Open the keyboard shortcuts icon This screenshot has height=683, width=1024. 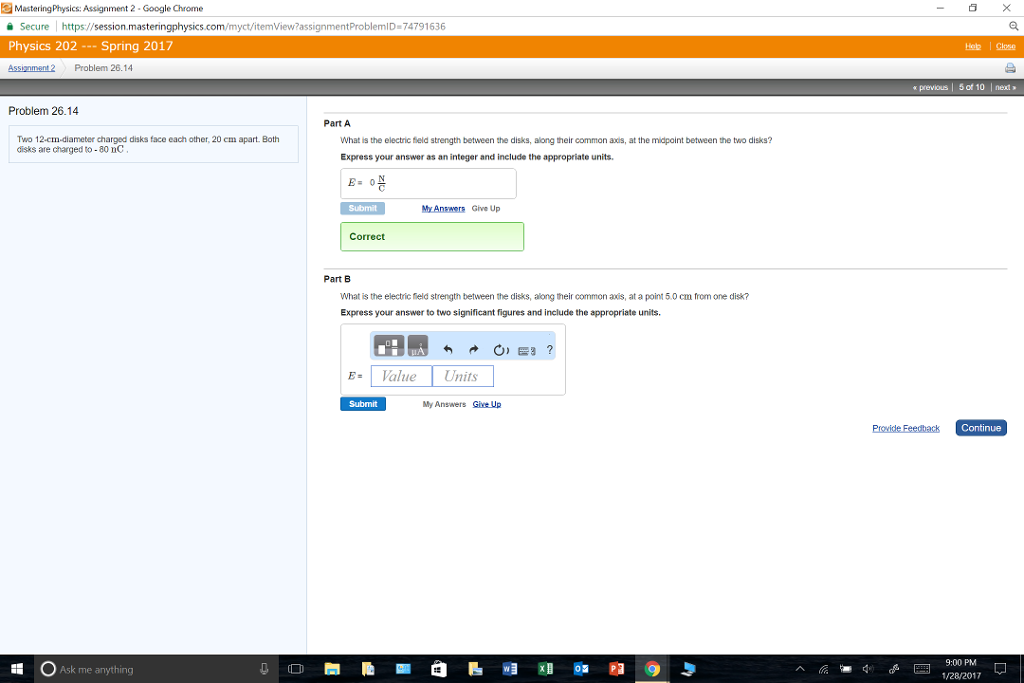526,351
